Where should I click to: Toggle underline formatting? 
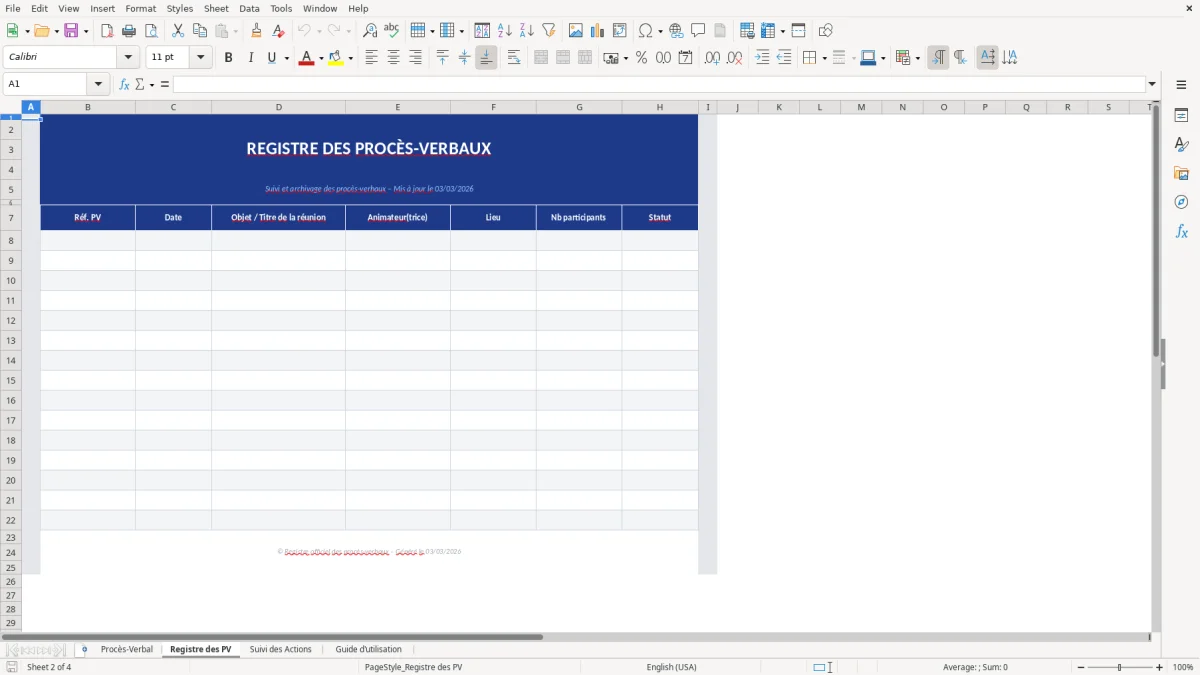[x=271, y=57]
